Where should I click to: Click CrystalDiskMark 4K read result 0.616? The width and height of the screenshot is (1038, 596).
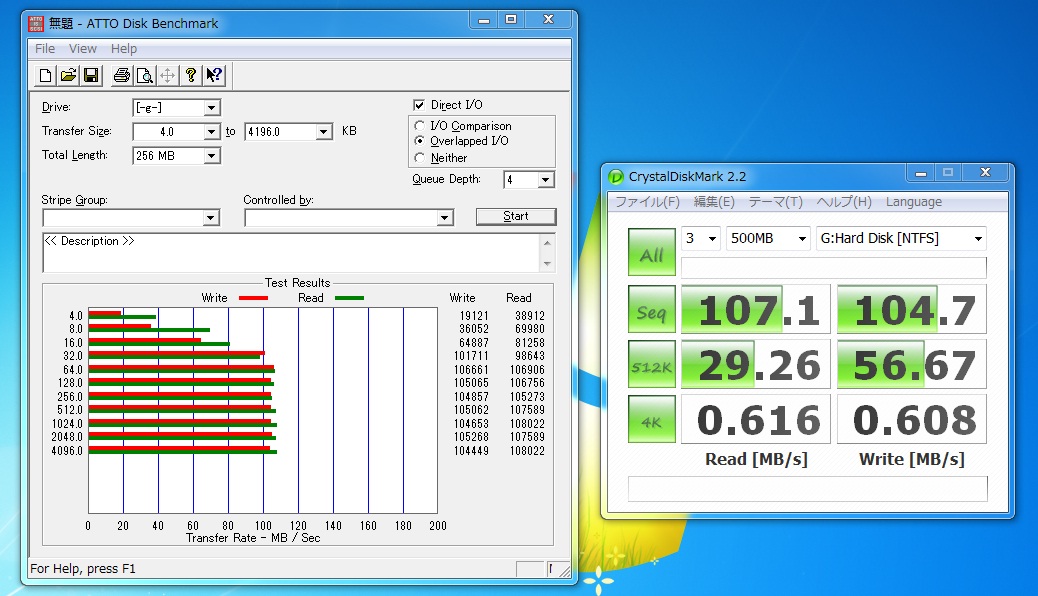coord(755,419)
